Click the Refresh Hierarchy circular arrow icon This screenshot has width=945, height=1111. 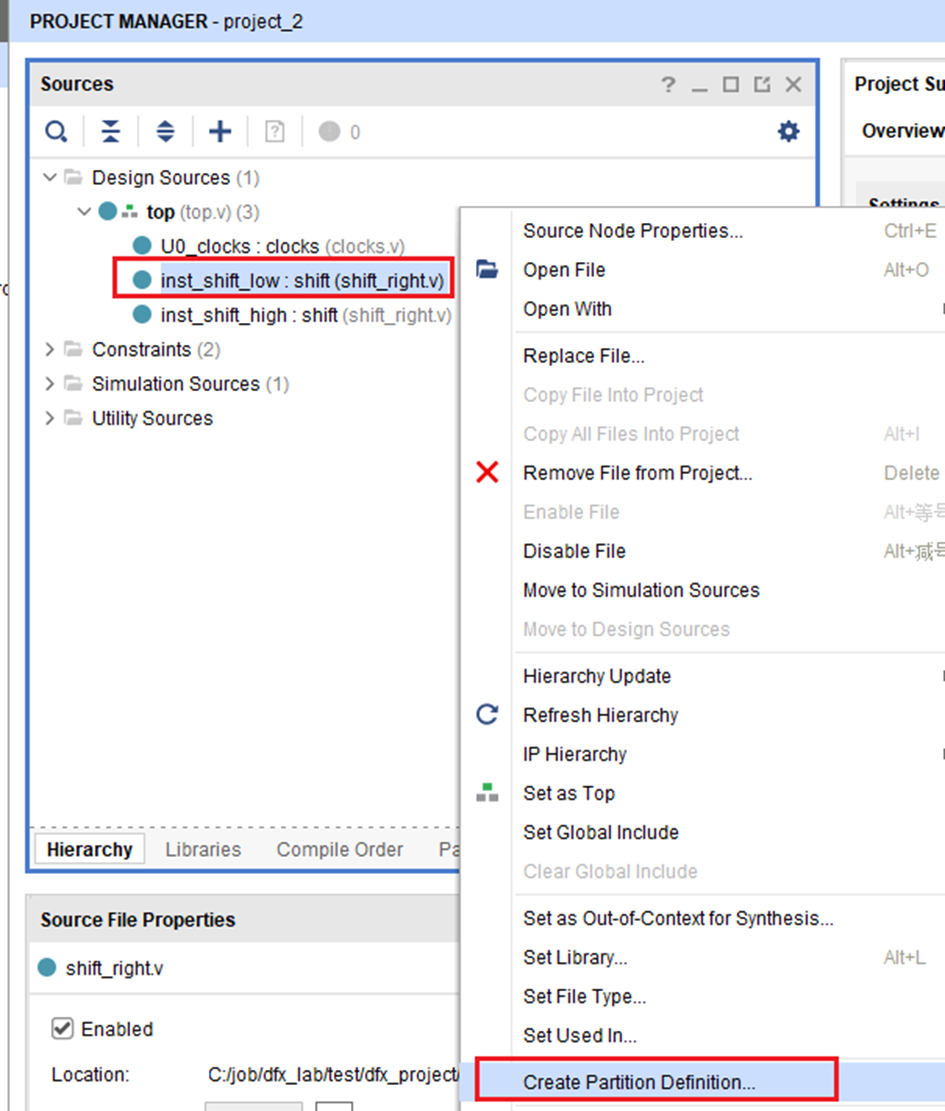coord(487,714)
